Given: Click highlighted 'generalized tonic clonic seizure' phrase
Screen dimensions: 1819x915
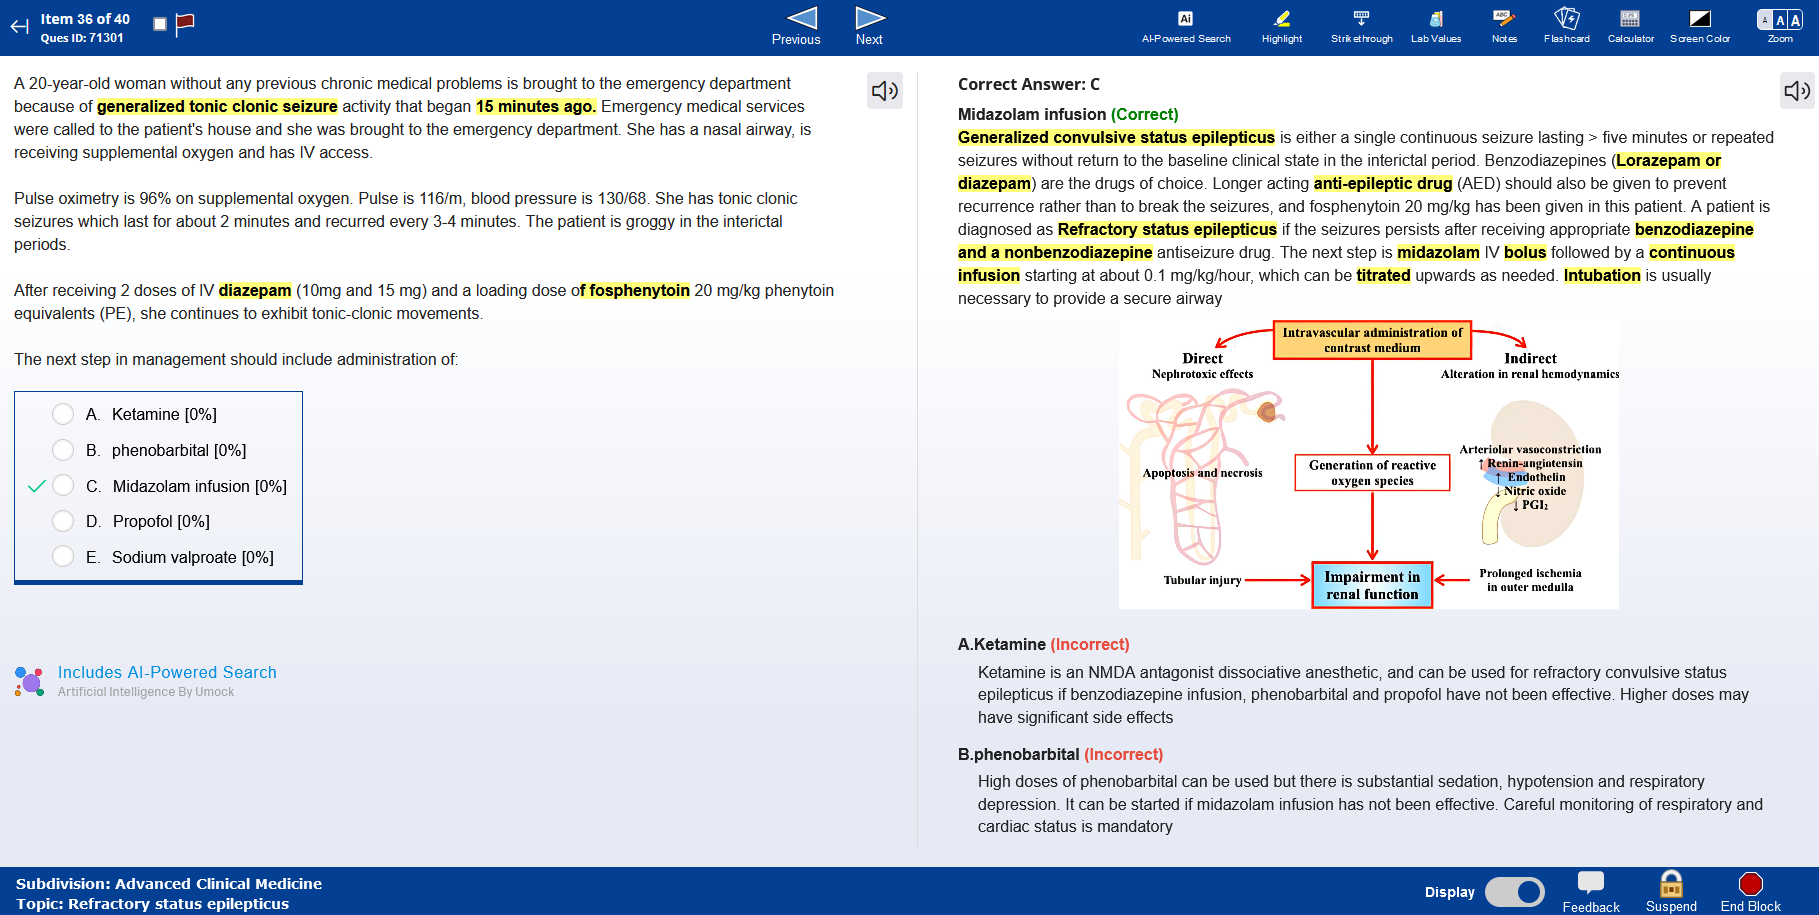Looking at the screenshot, I should click(x=217, y=106).
